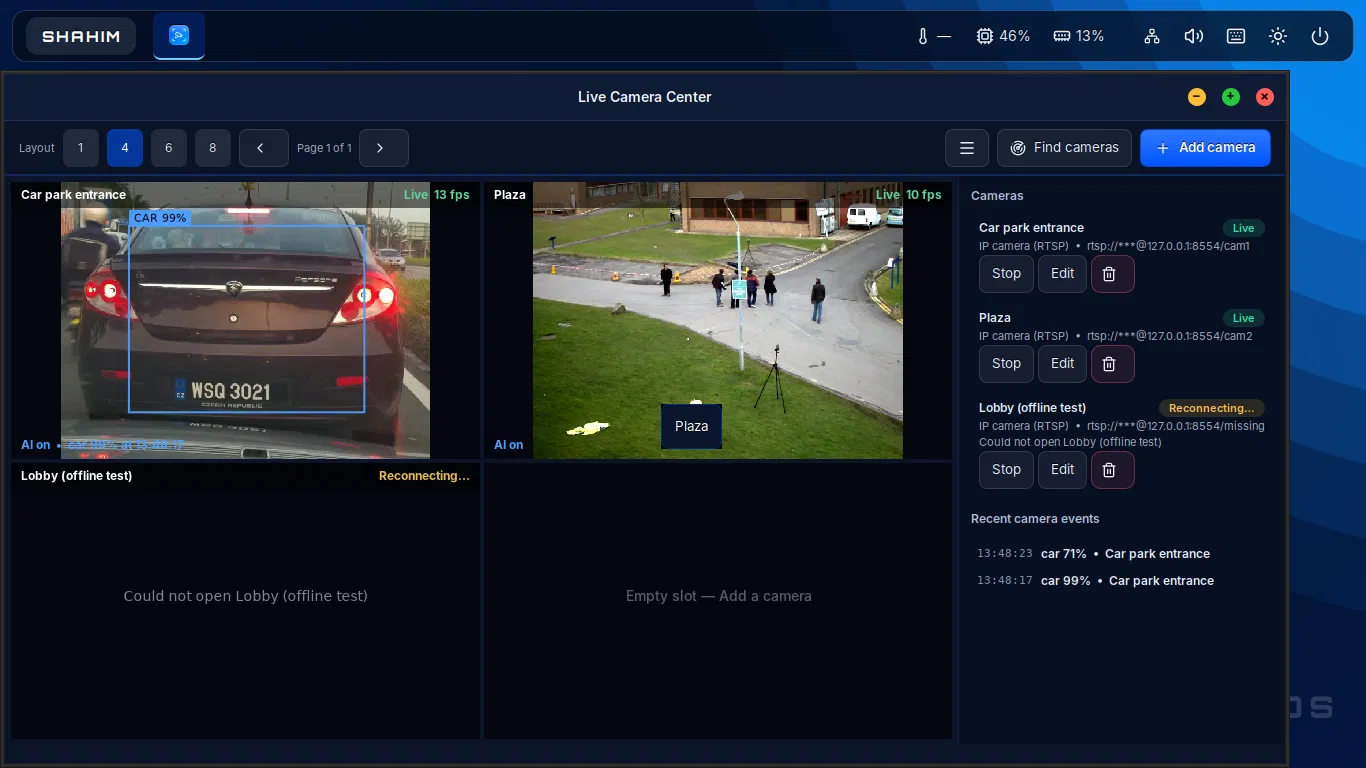Image resolution: width=1366 pixels, height=768 pixels.
Task: Remove the Lobby (offline test) camera via trash icon
Action: click(1112, 470)
